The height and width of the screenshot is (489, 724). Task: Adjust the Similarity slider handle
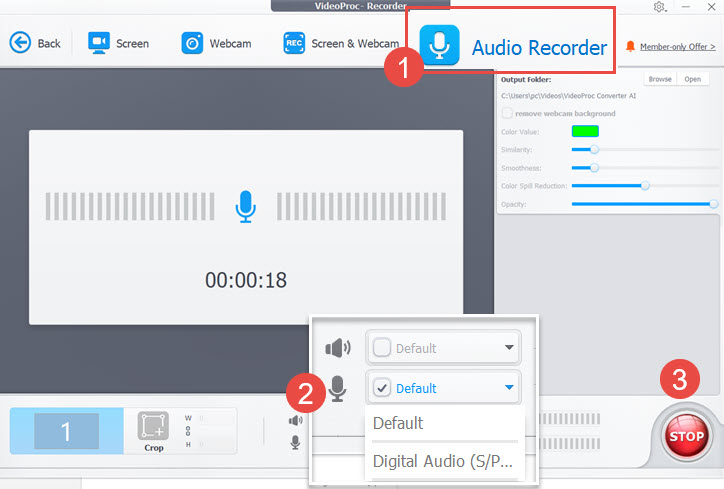click(595, 149)
